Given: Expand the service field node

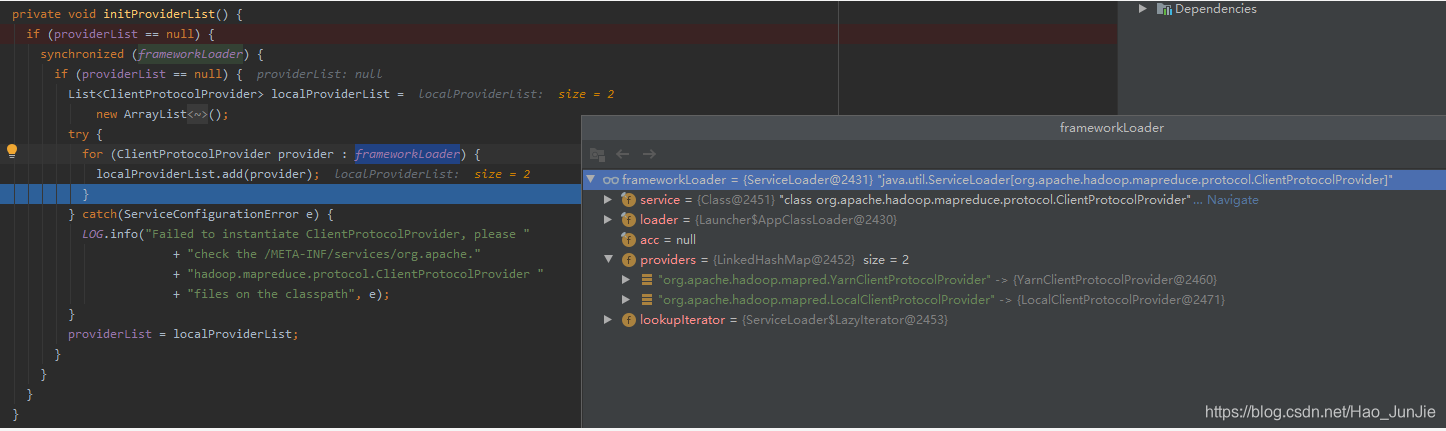Looking at the screenshot, I should (x=609, y=200).
